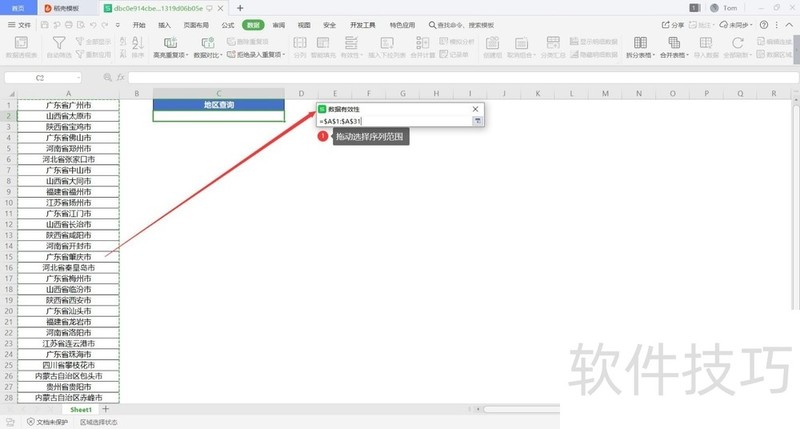
Task: Click the fx insert function icon
Action: coord(121,78)
